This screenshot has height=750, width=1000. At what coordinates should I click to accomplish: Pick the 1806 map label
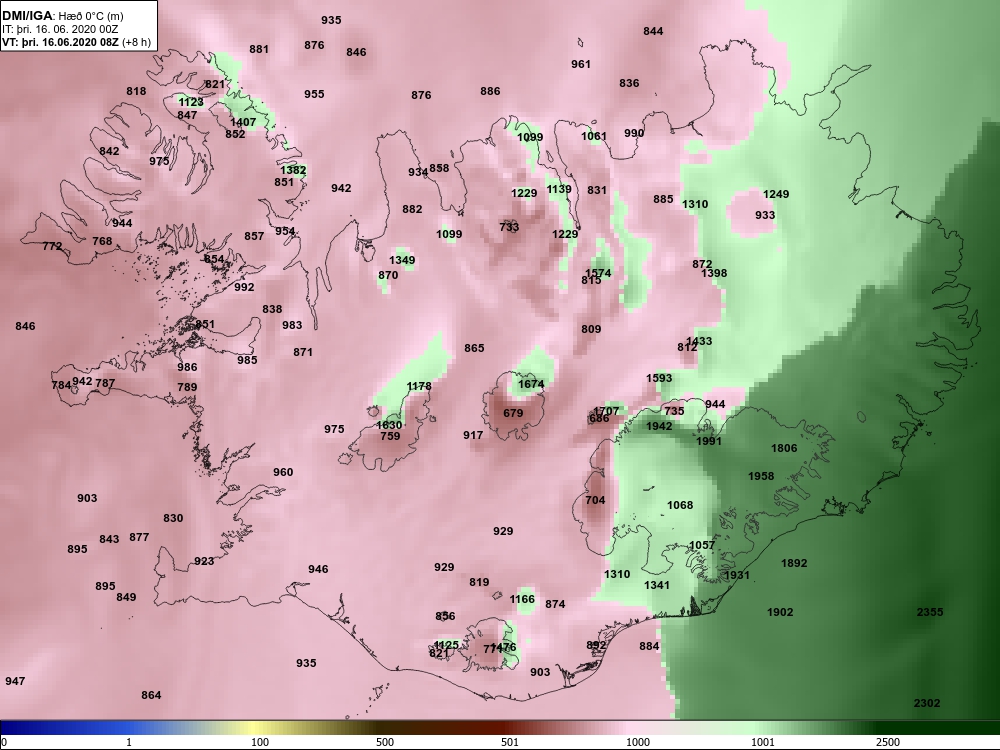[x=784, y=448]
